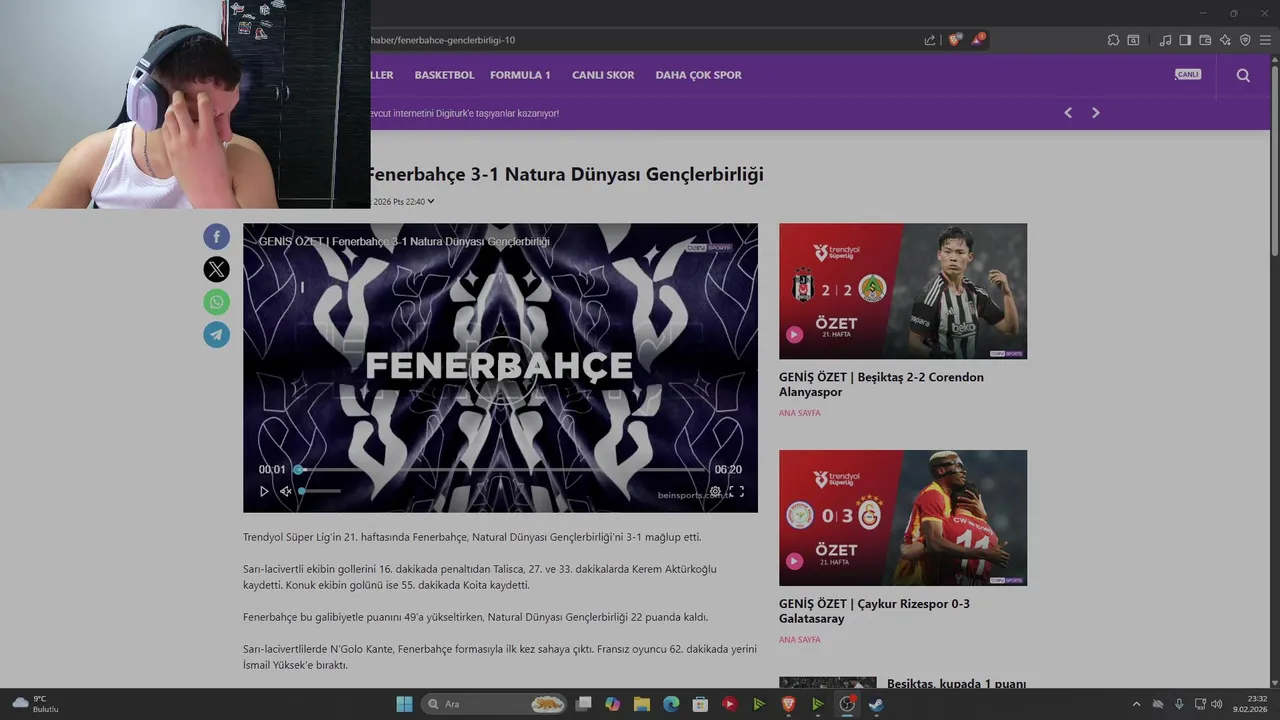Open the browser extensions puzzle icon
1280x720 pixels.
1113,40
